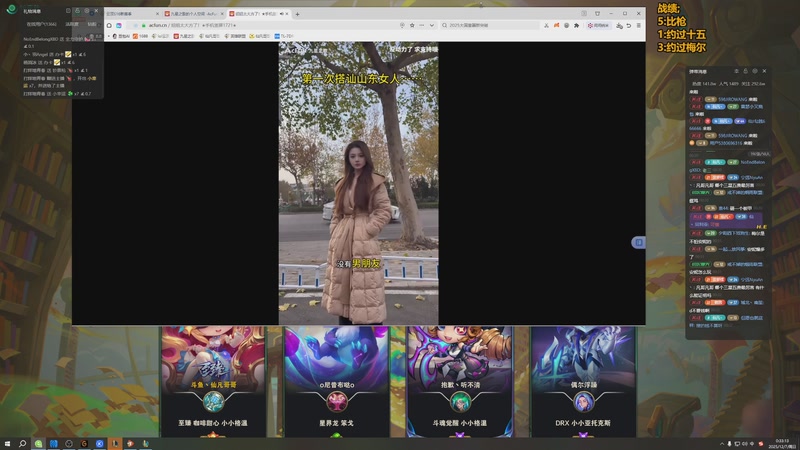This screenshot has width=800, height=450.
Task: Bookmark this page with the star icon
Action: coord(412,25)
